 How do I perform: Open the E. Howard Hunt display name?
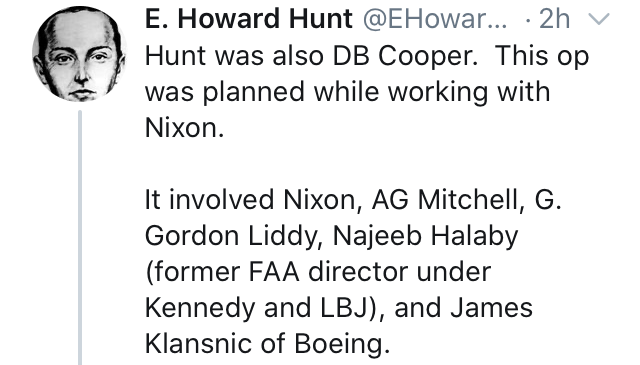[249, 19]
